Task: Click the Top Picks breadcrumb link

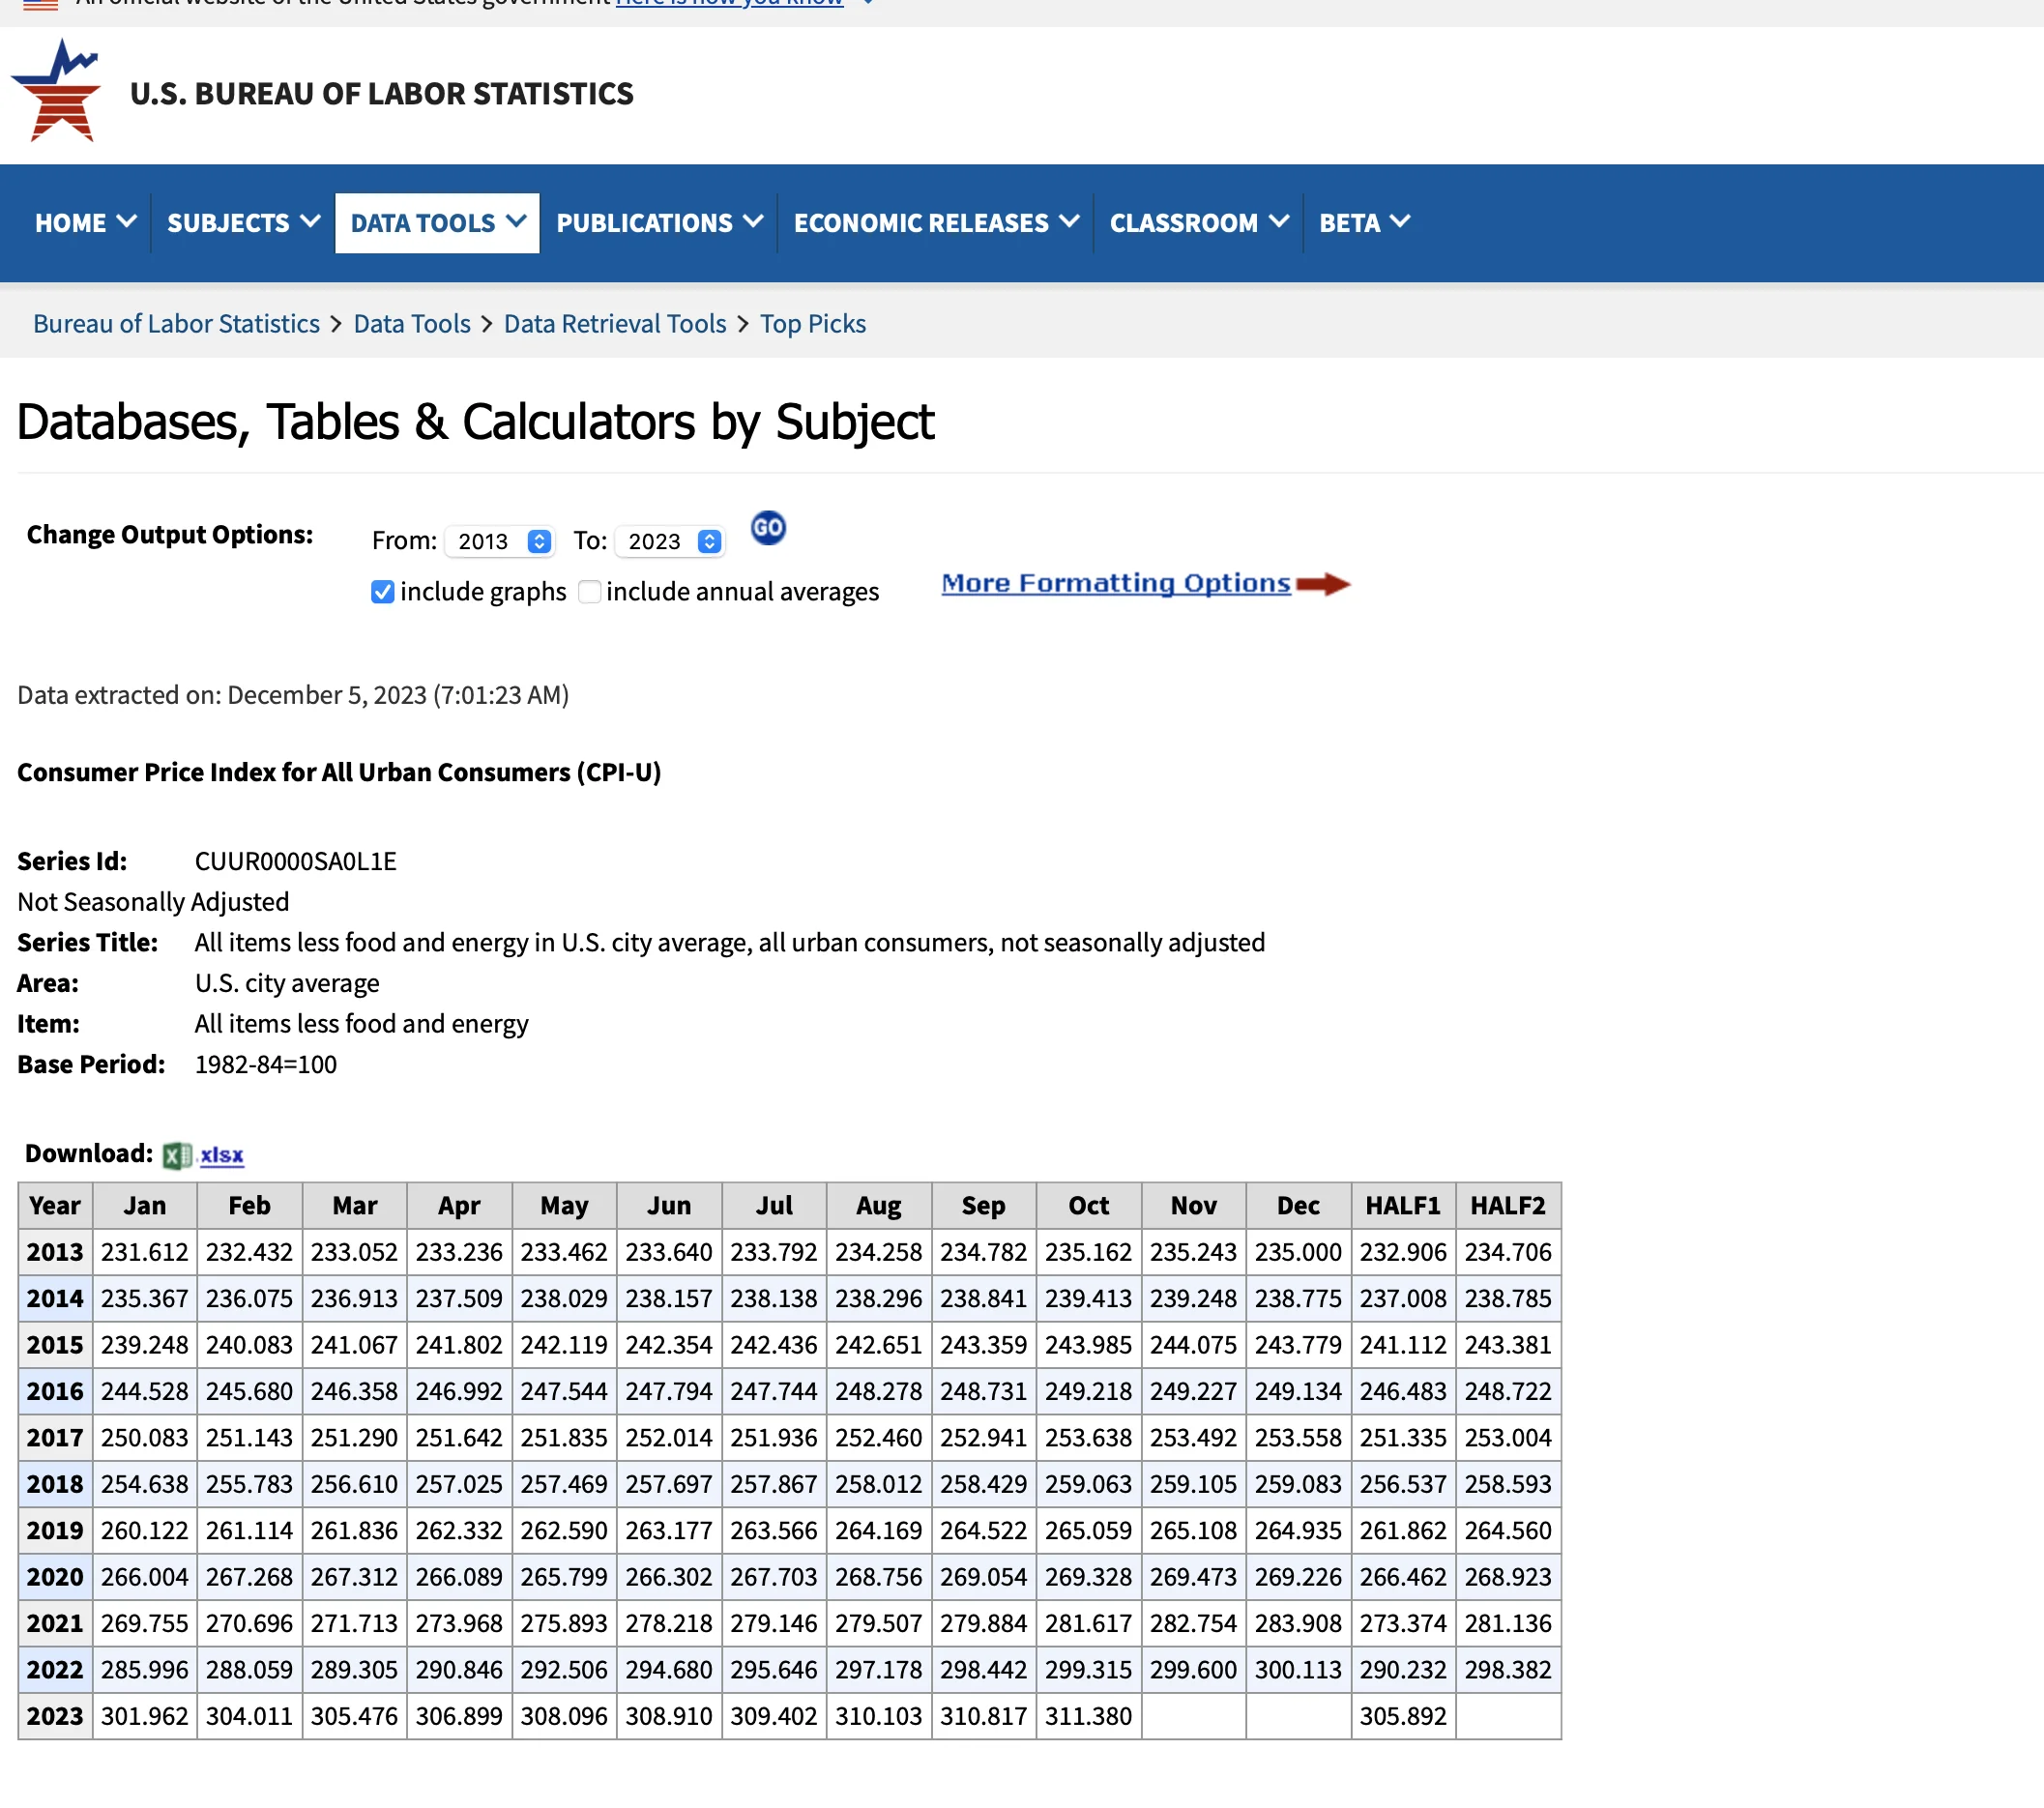Action: tap(812, 324)
